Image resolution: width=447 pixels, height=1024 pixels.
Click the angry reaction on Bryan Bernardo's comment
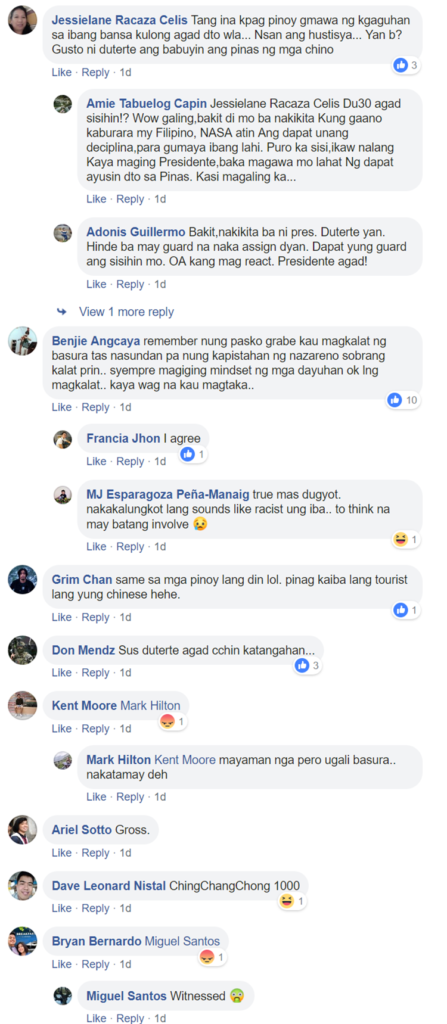207,957
